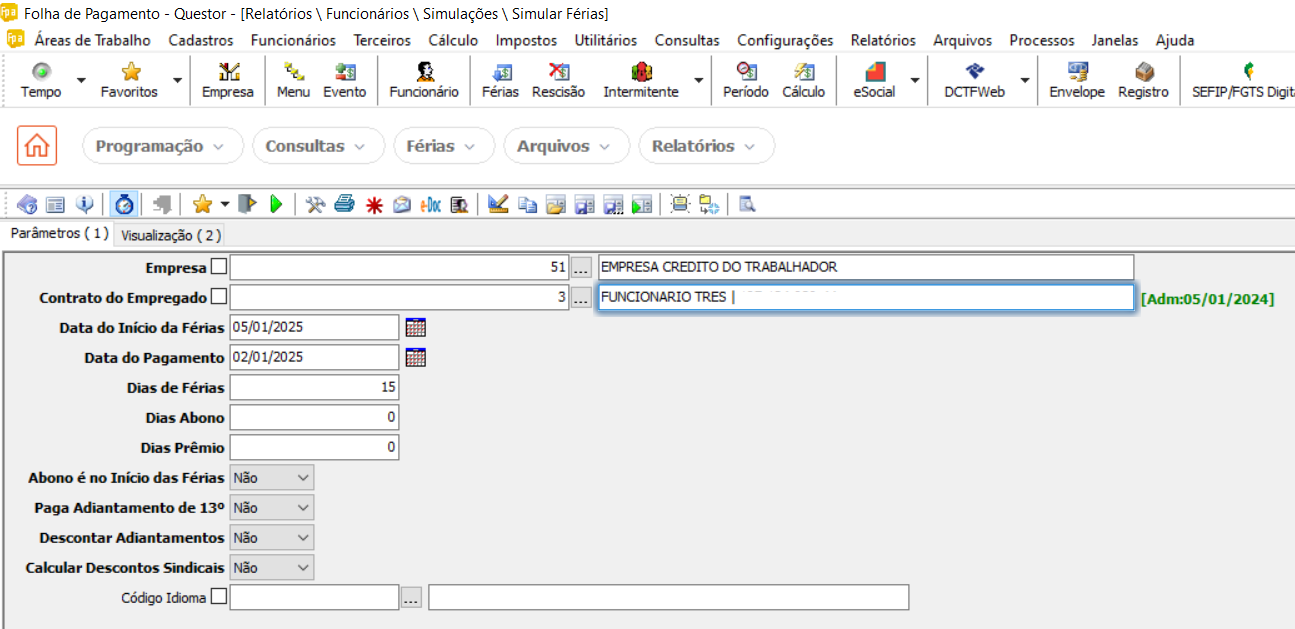Switch to the Visualização (2) tab
The image size is (1295, 629).
(x=169, y=235)
